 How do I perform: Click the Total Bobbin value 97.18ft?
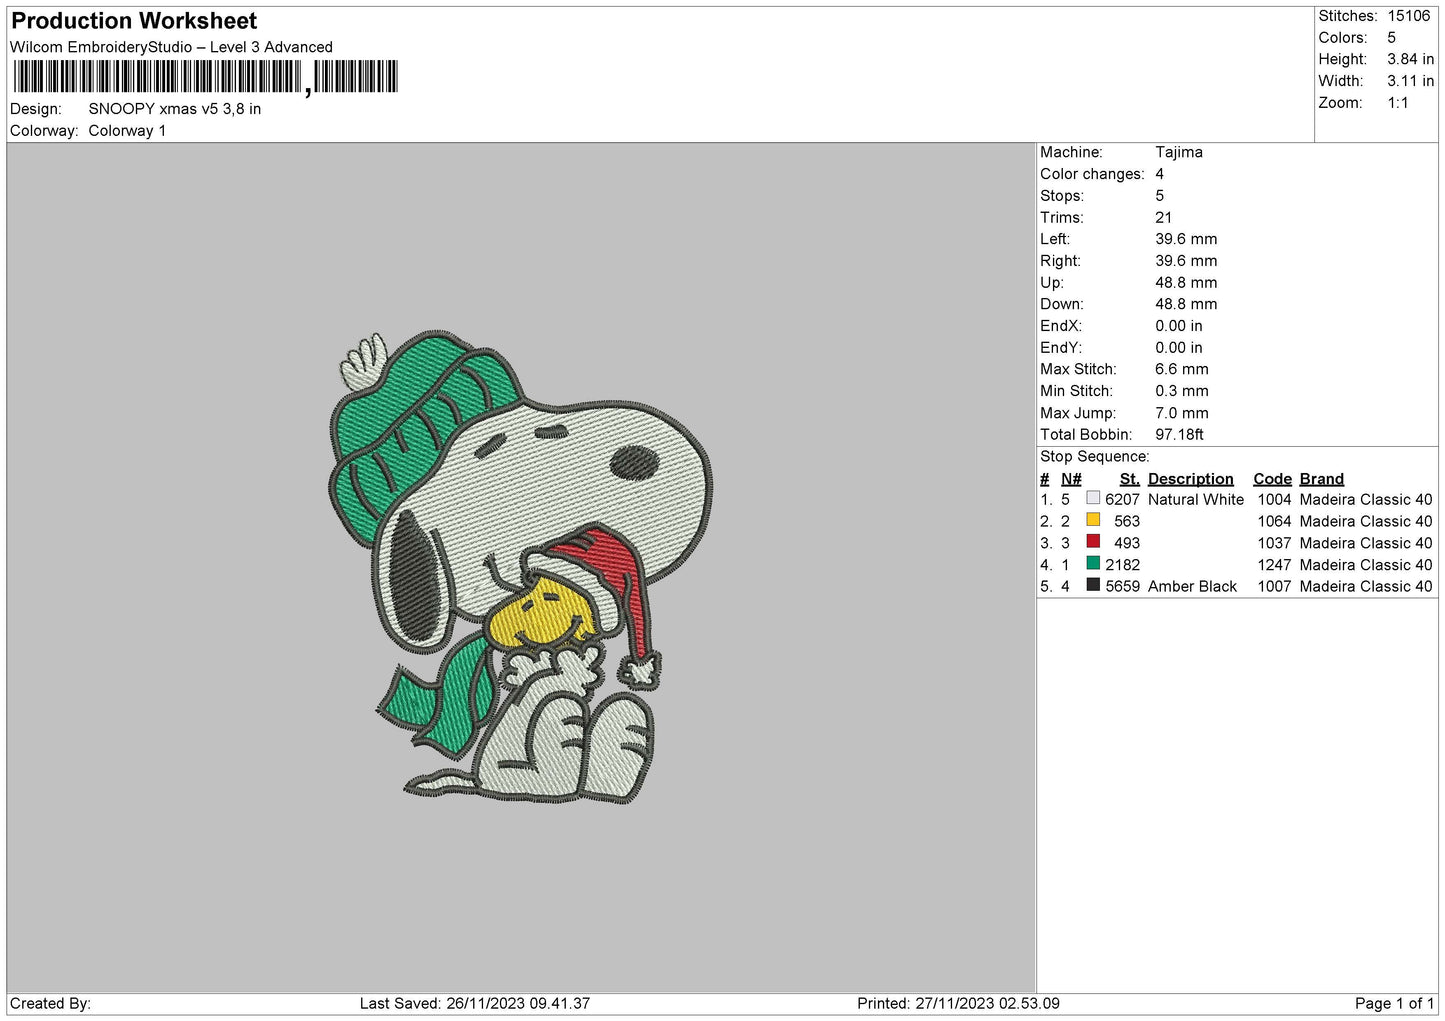point(1179,435)
